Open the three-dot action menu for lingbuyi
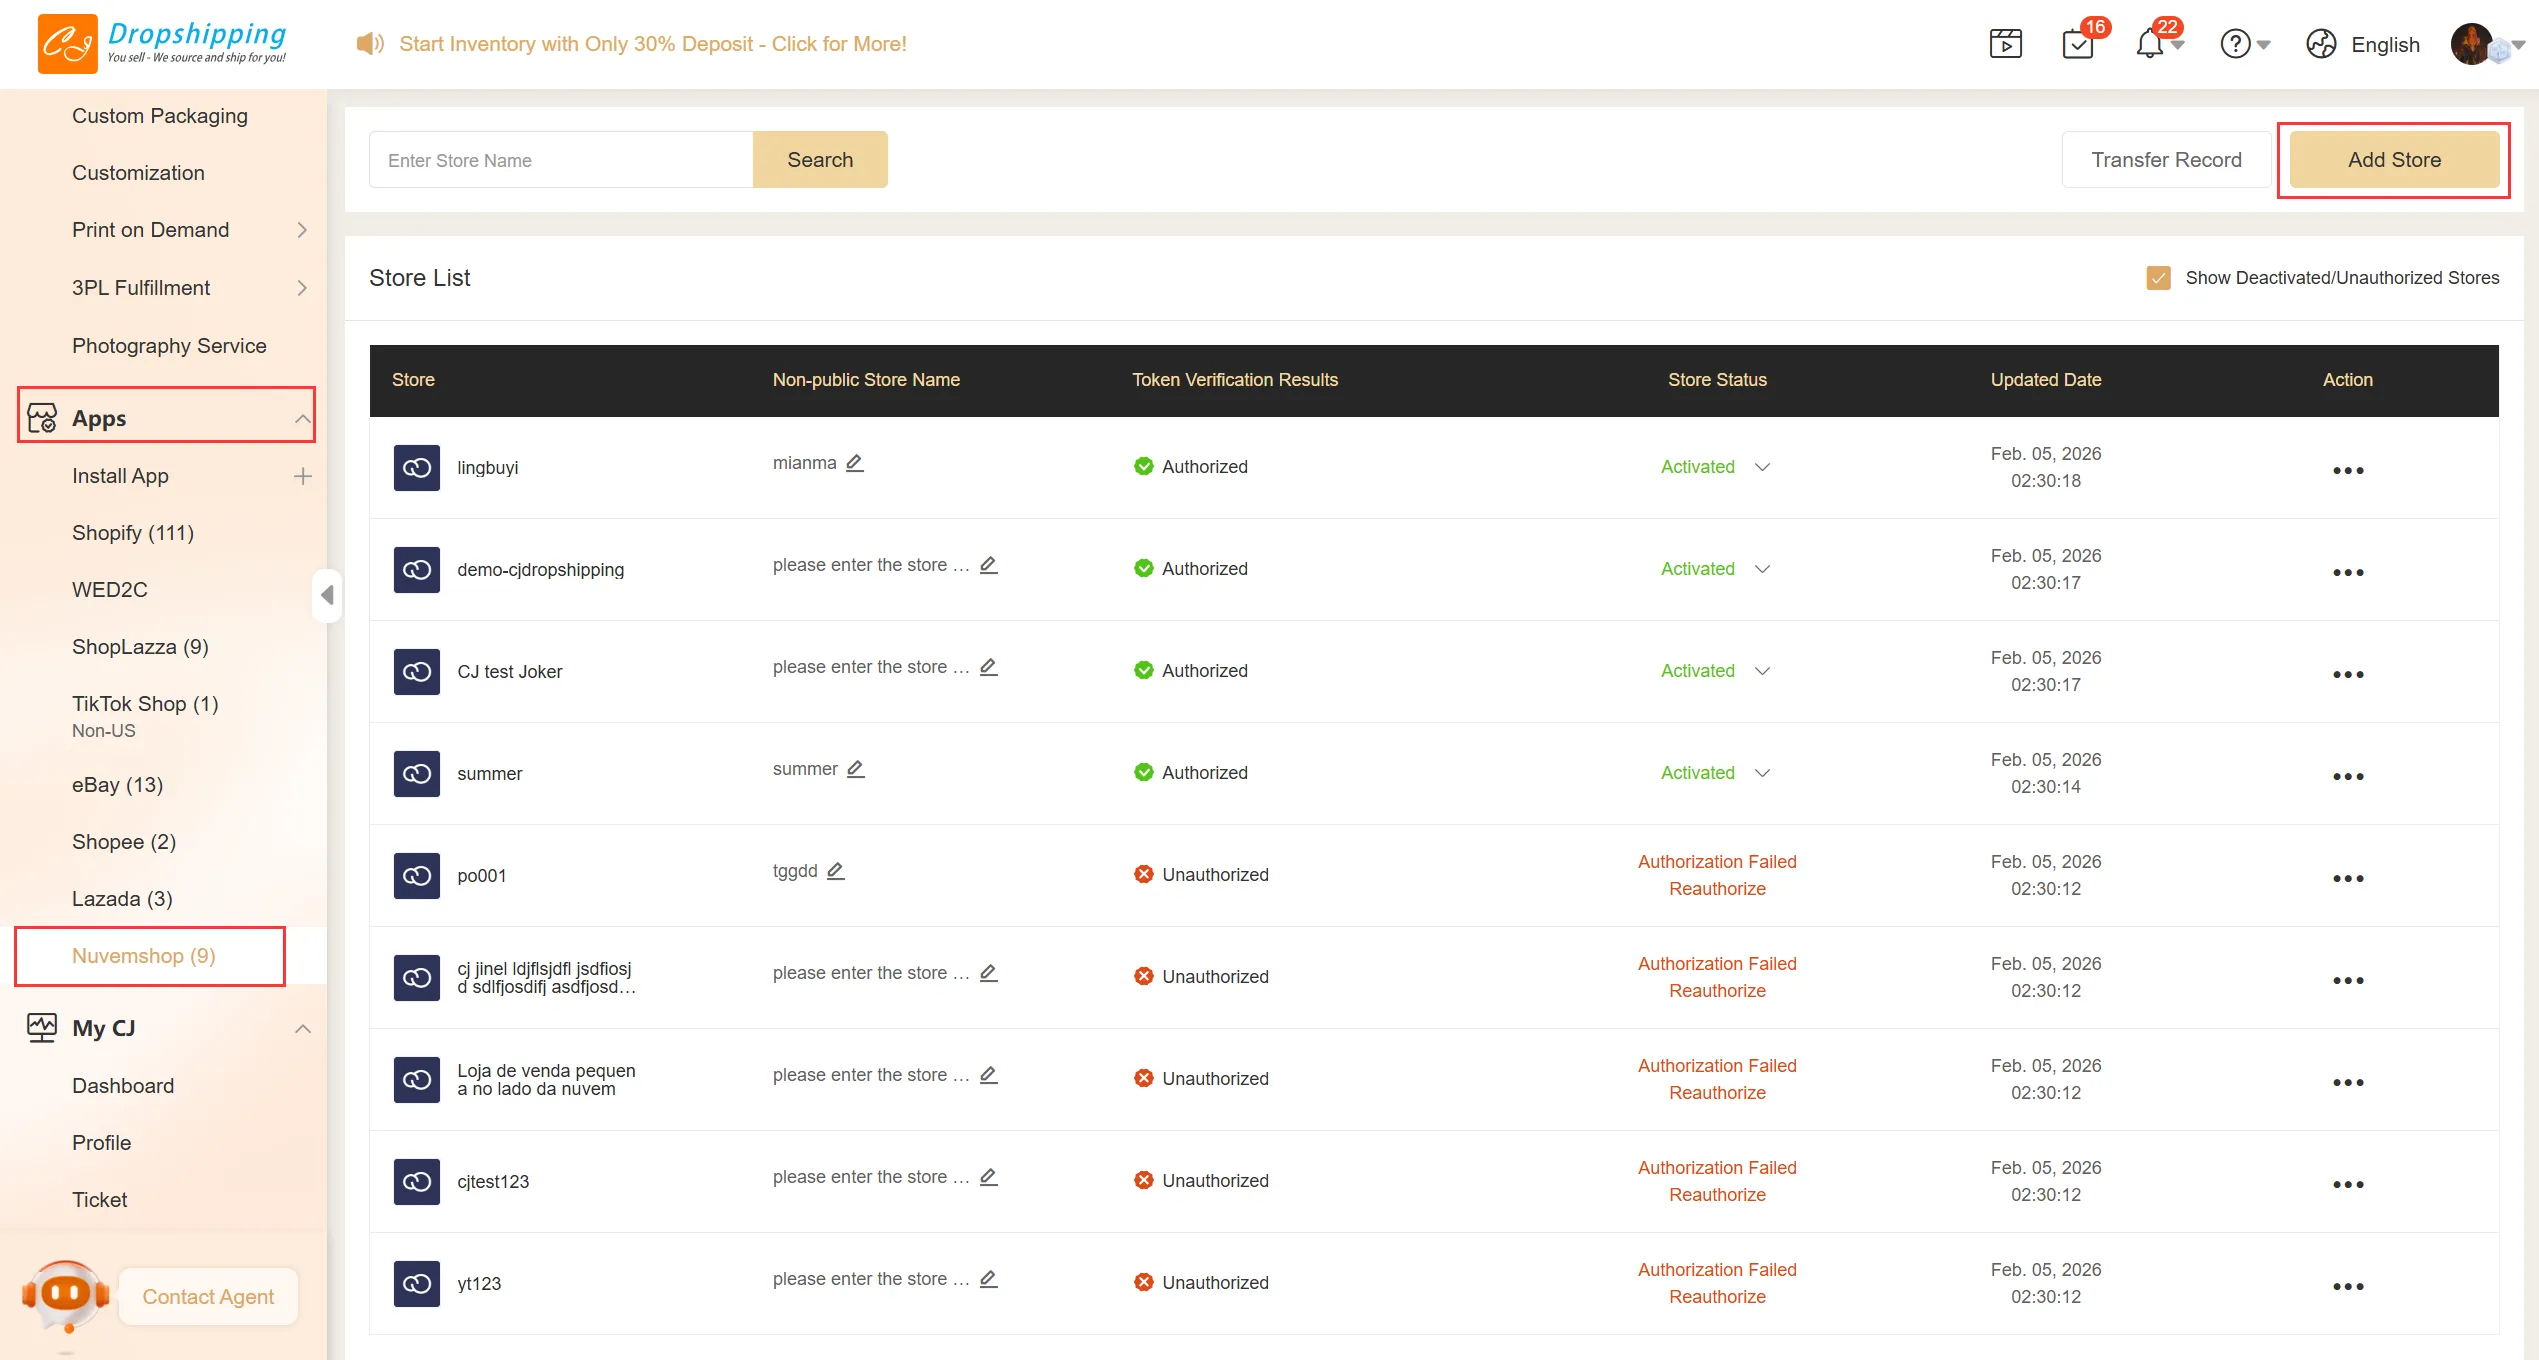 [2347, 470]
